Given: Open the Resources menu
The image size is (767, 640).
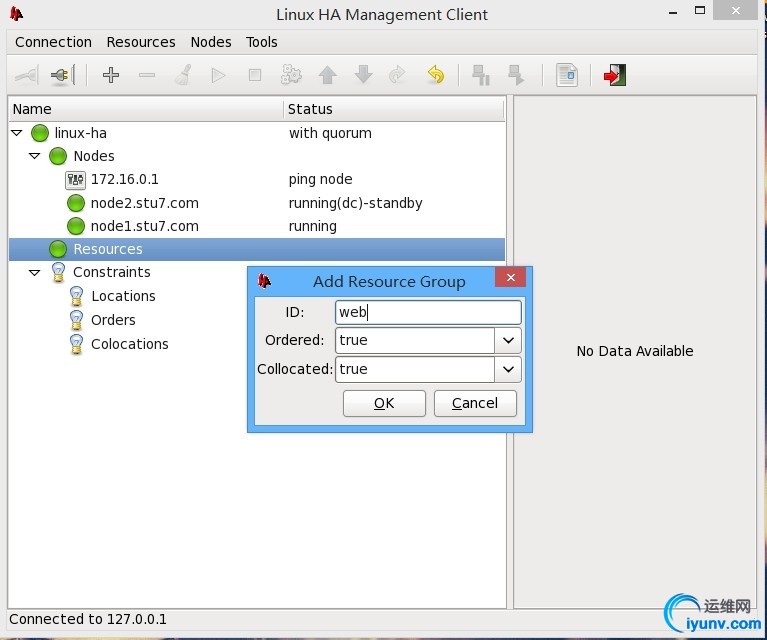Looking at the screenshot, I should [x=141, y=42].
